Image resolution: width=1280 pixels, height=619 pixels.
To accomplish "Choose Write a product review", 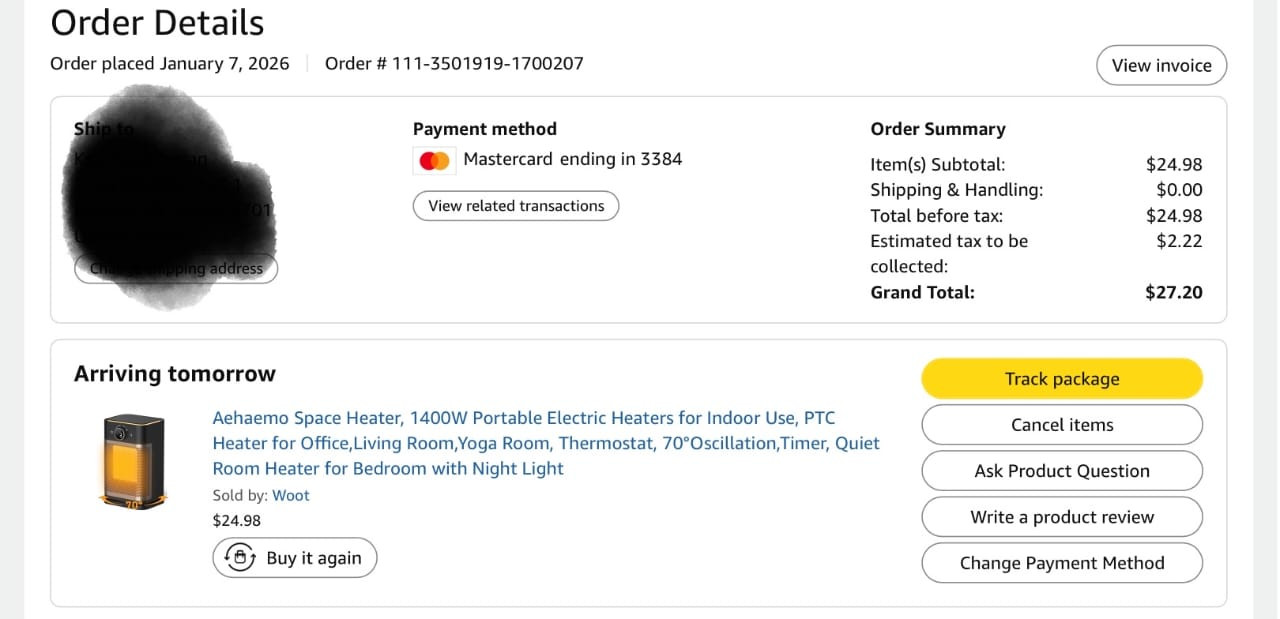I will (x=1061, y=517).
